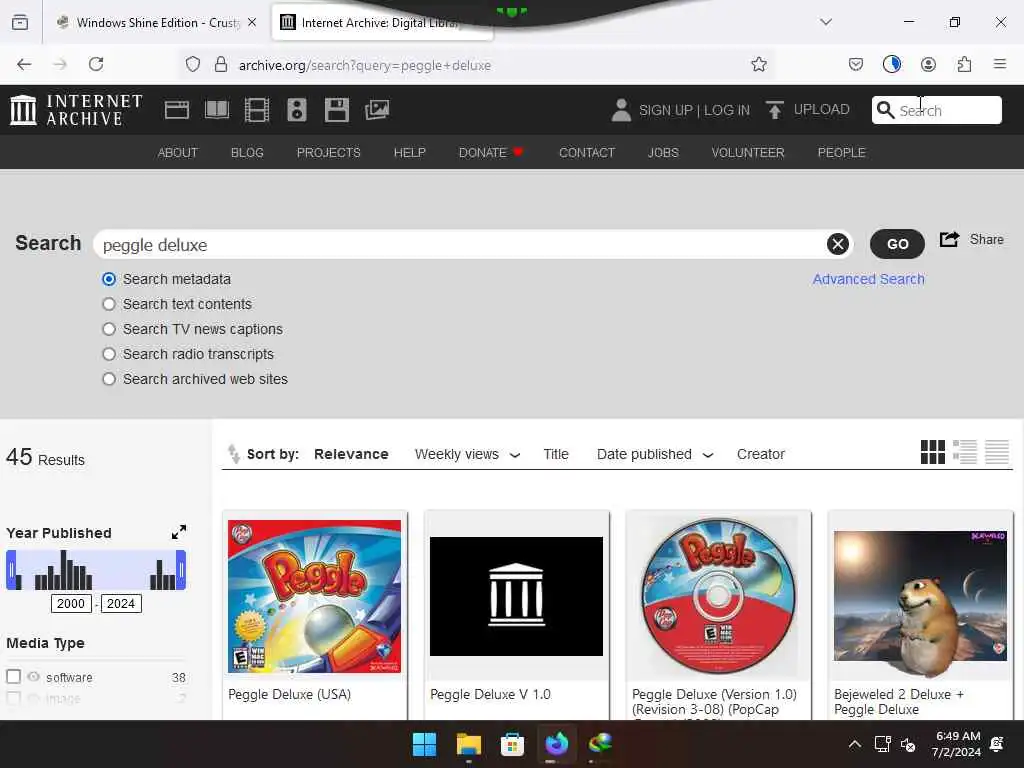
Task: Open the Firefox account icon
Action: 928,64
